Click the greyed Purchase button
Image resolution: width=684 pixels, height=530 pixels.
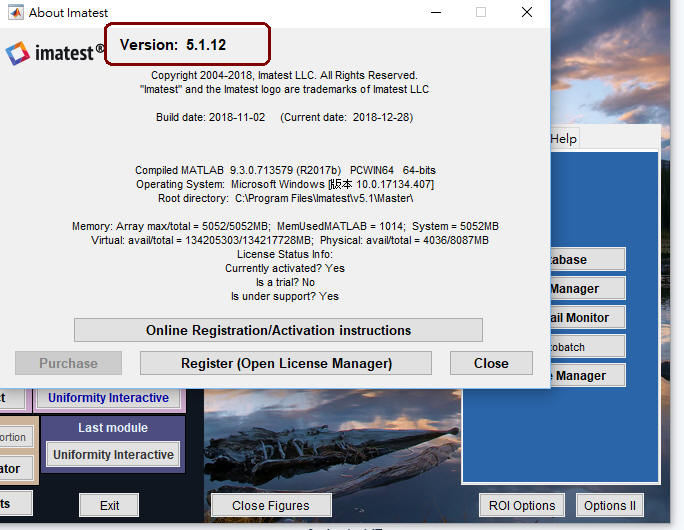tap(68, 363)
